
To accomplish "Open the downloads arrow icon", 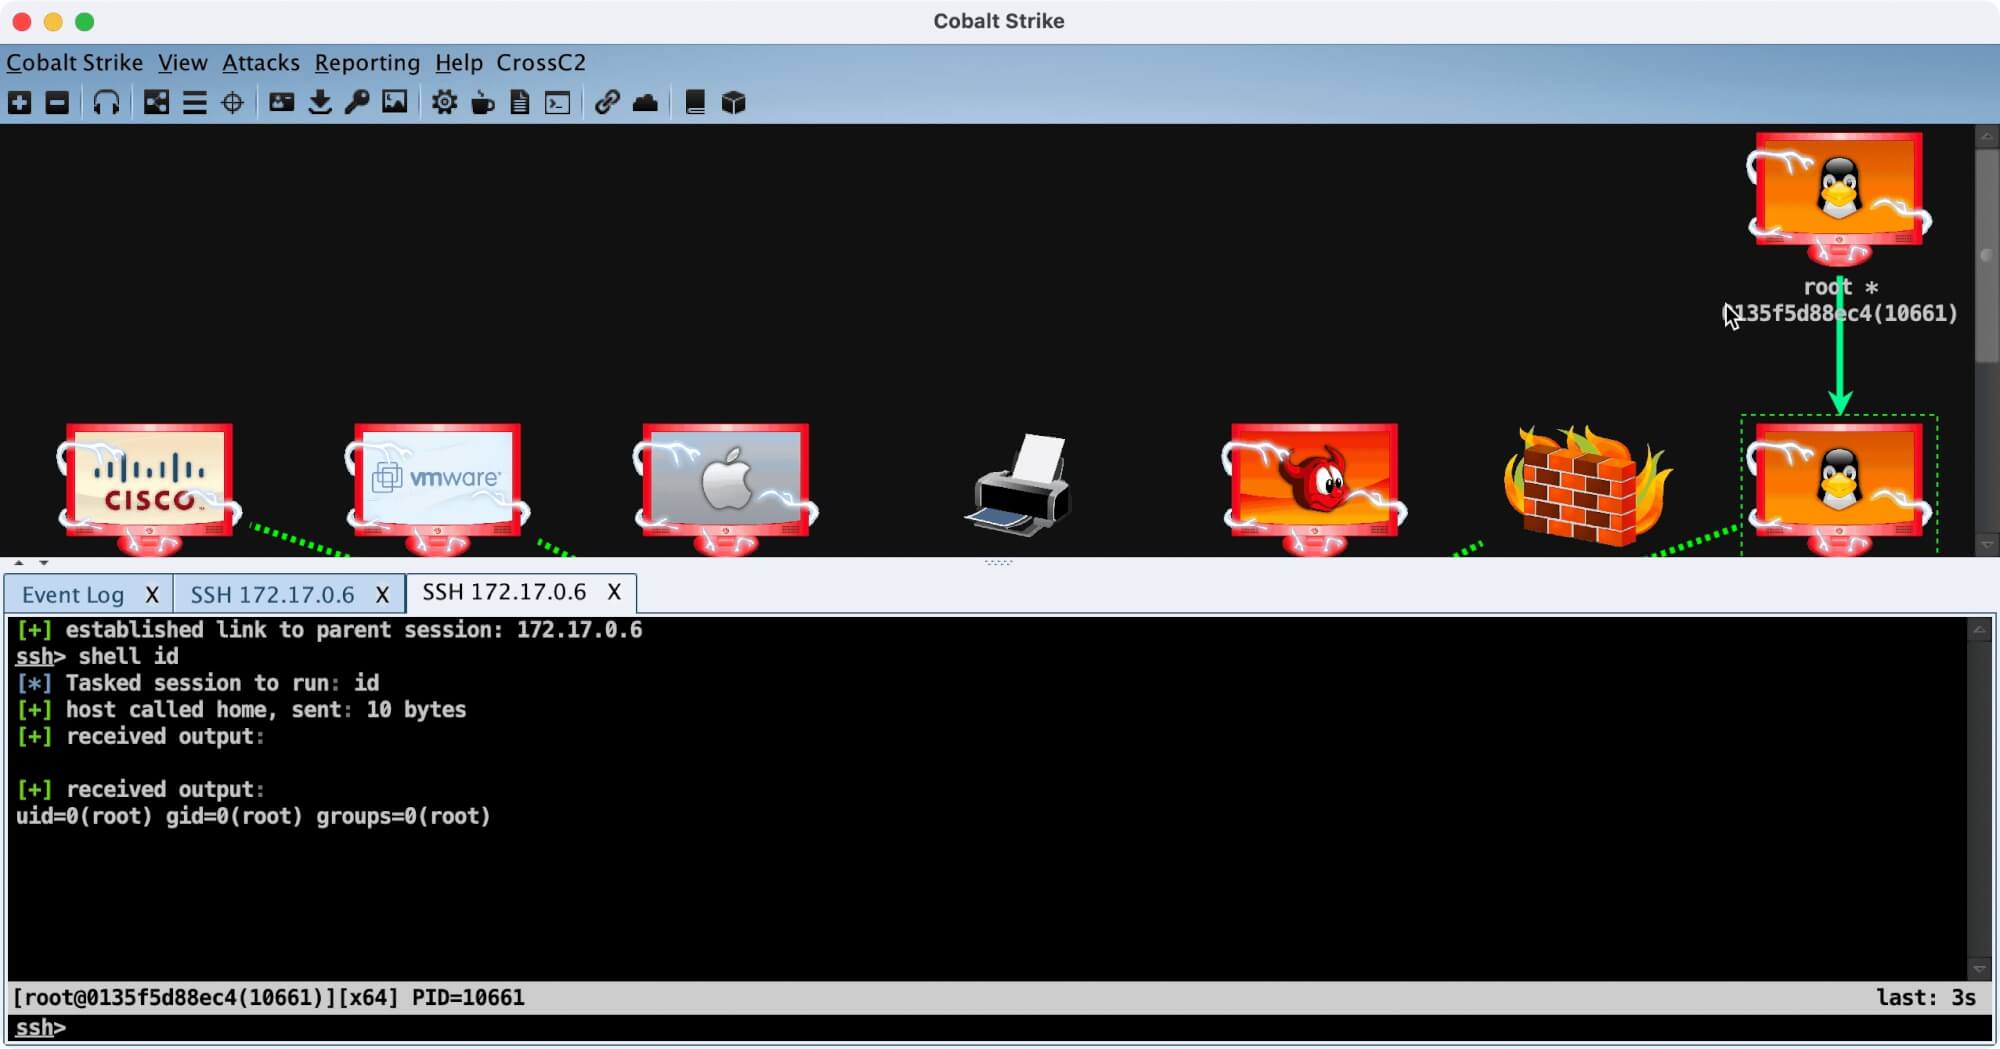I will click(320, 103).
